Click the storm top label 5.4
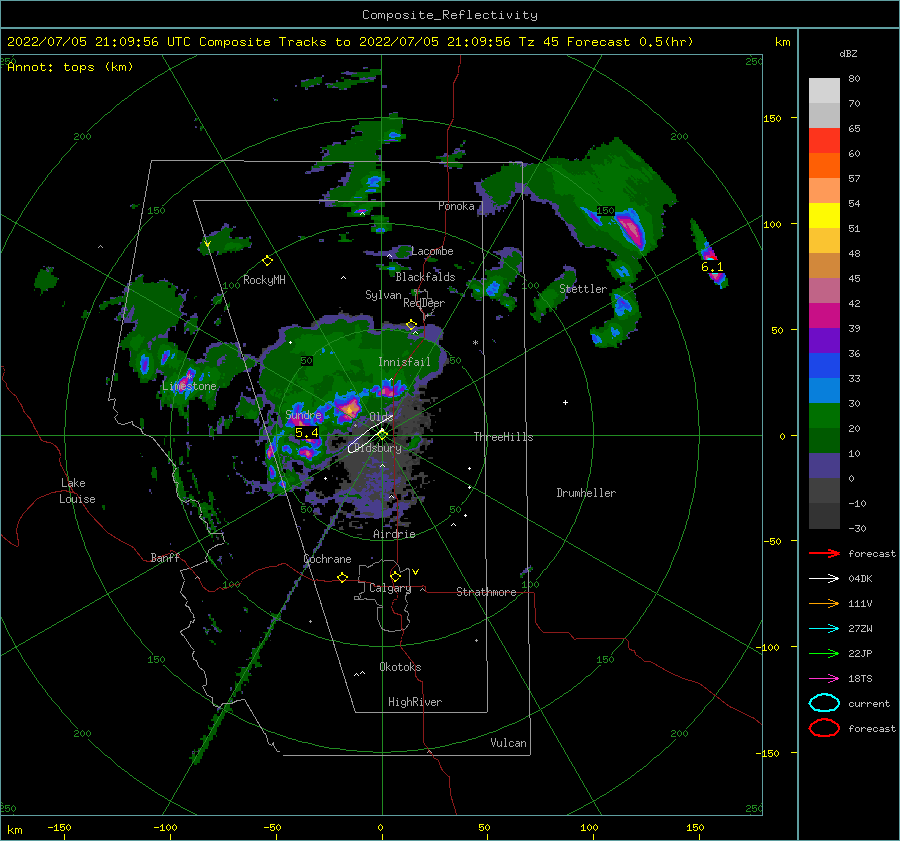900x841 pixels. (307, 433)
